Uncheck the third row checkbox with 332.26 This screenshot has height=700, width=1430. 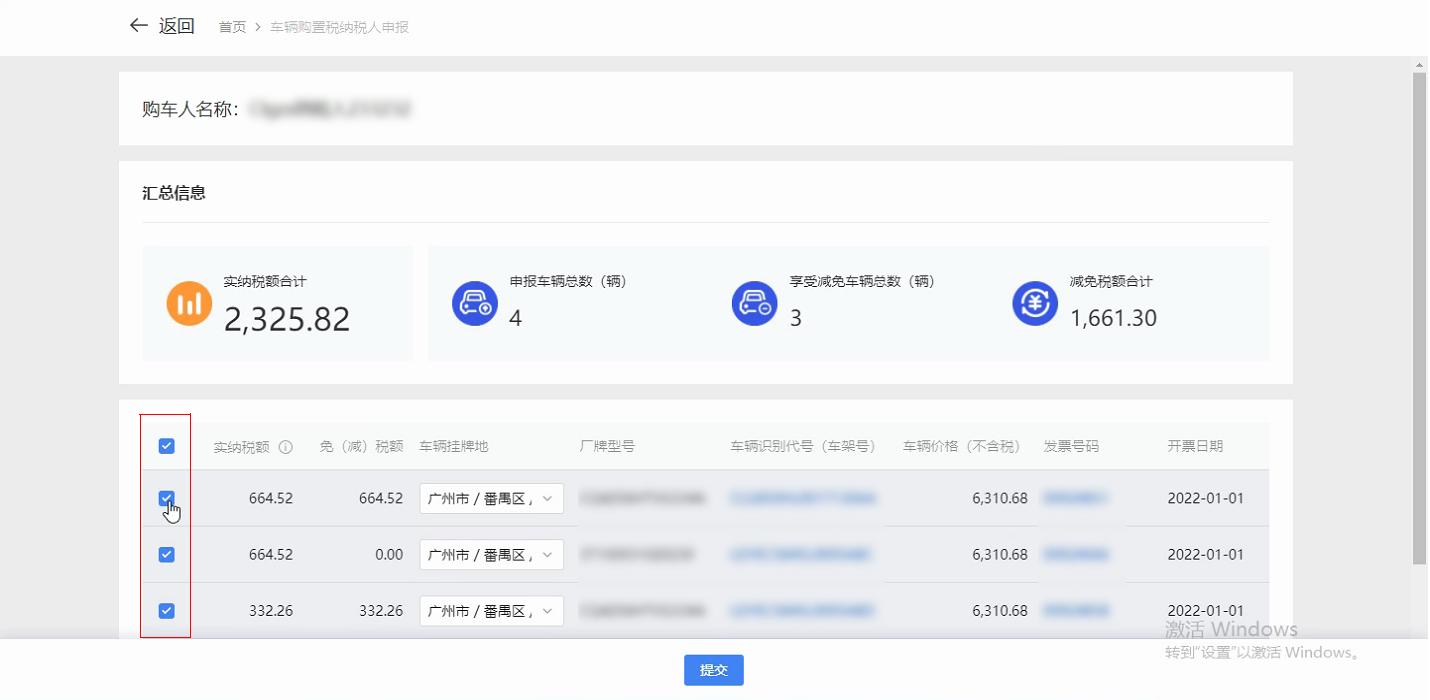(167, 610)
